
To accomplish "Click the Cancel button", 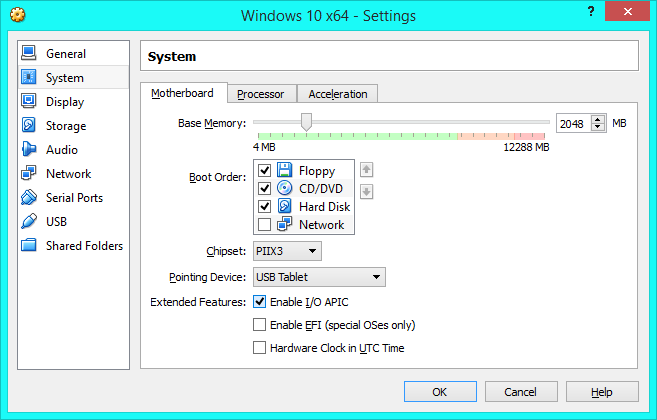I will coord(521,391).
